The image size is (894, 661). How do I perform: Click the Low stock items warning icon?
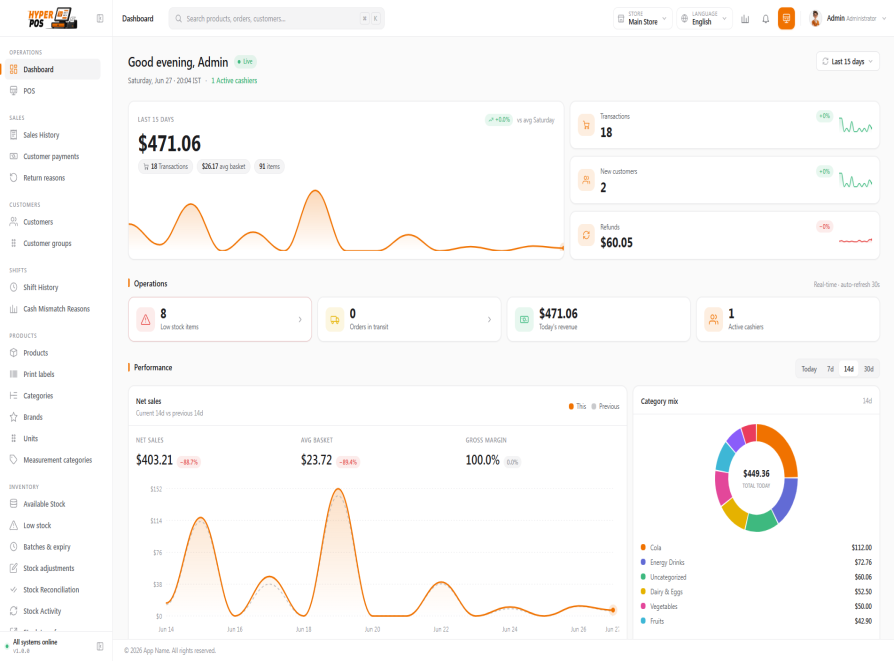145,319
